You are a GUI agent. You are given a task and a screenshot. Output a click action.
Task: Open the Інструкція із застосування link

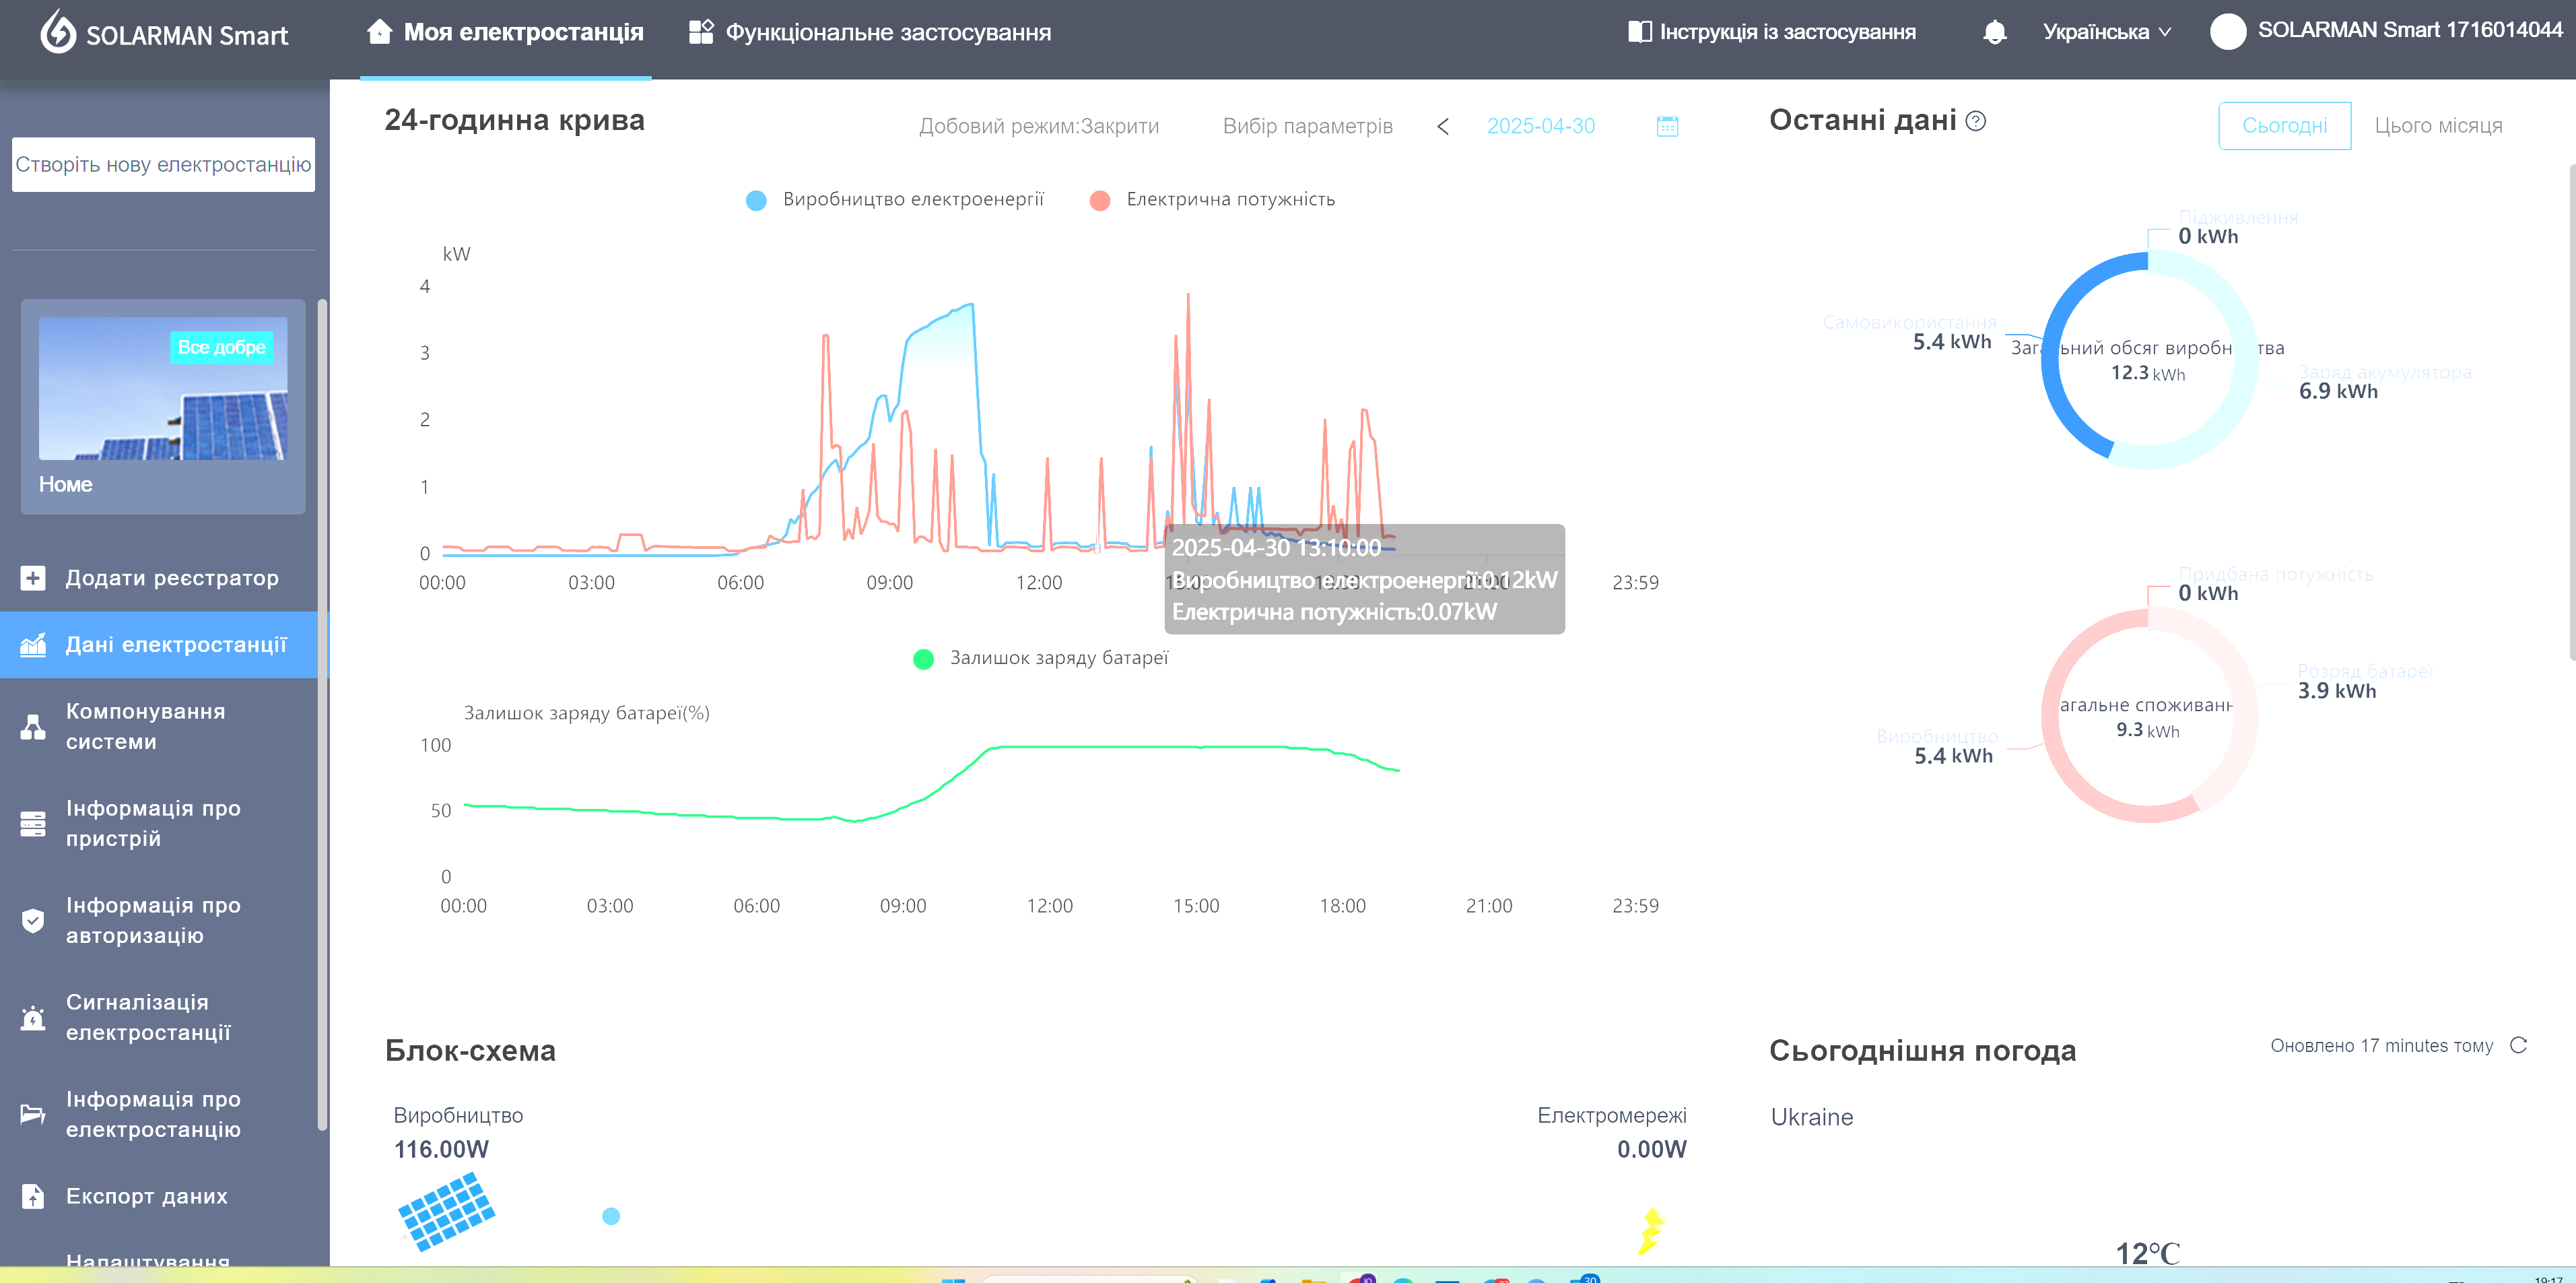click(x=1772, y=32)
